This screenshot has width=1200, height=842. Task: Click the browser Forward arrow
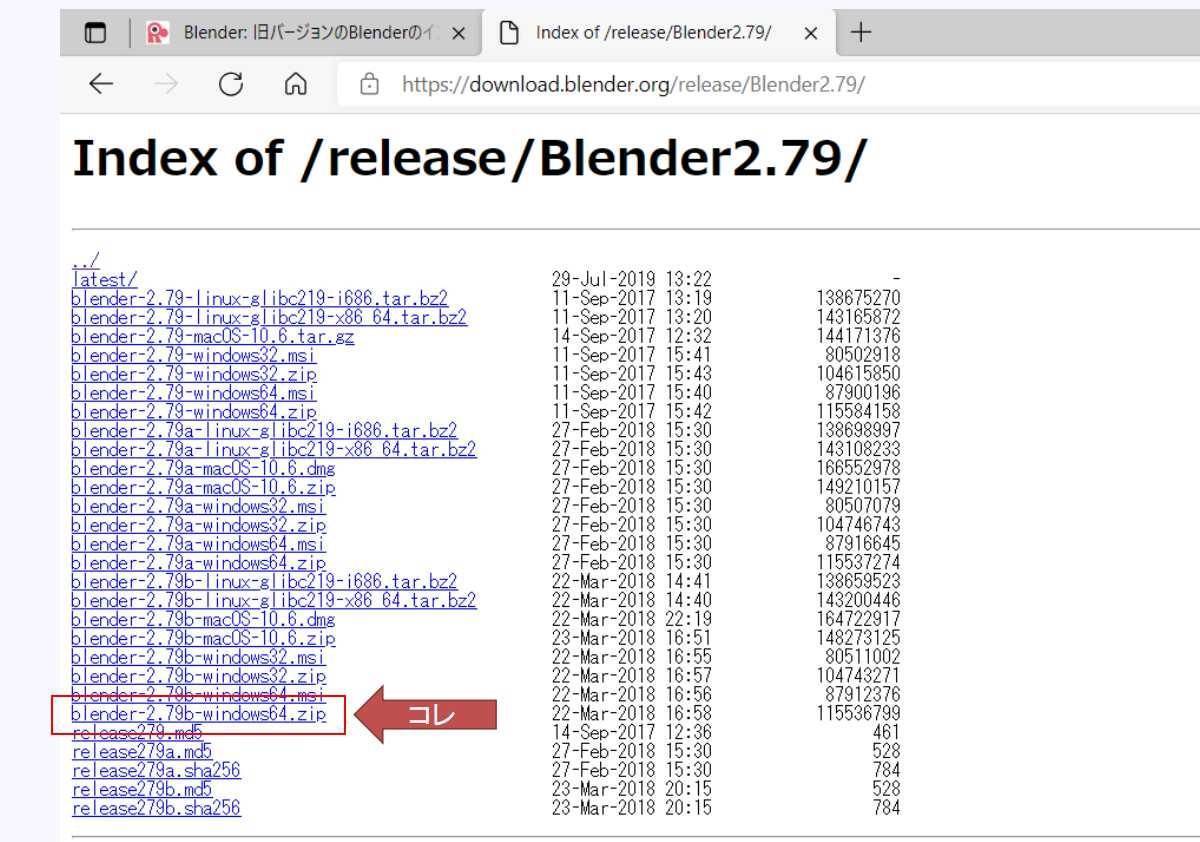point(166,85)
